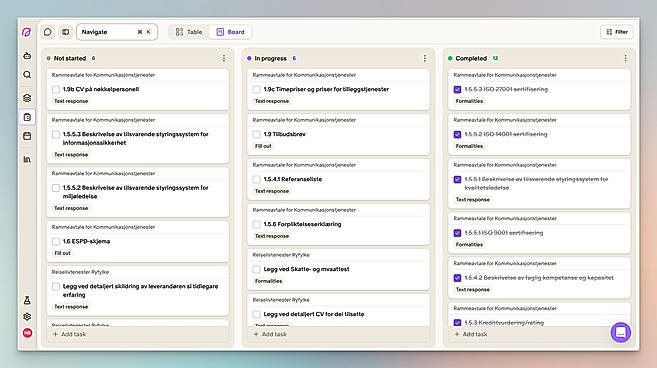The height and width of the screenshot is (368, 657).
Task: Open Legg ved Skatte- og mvaattest title
Action: pos(306,269)
